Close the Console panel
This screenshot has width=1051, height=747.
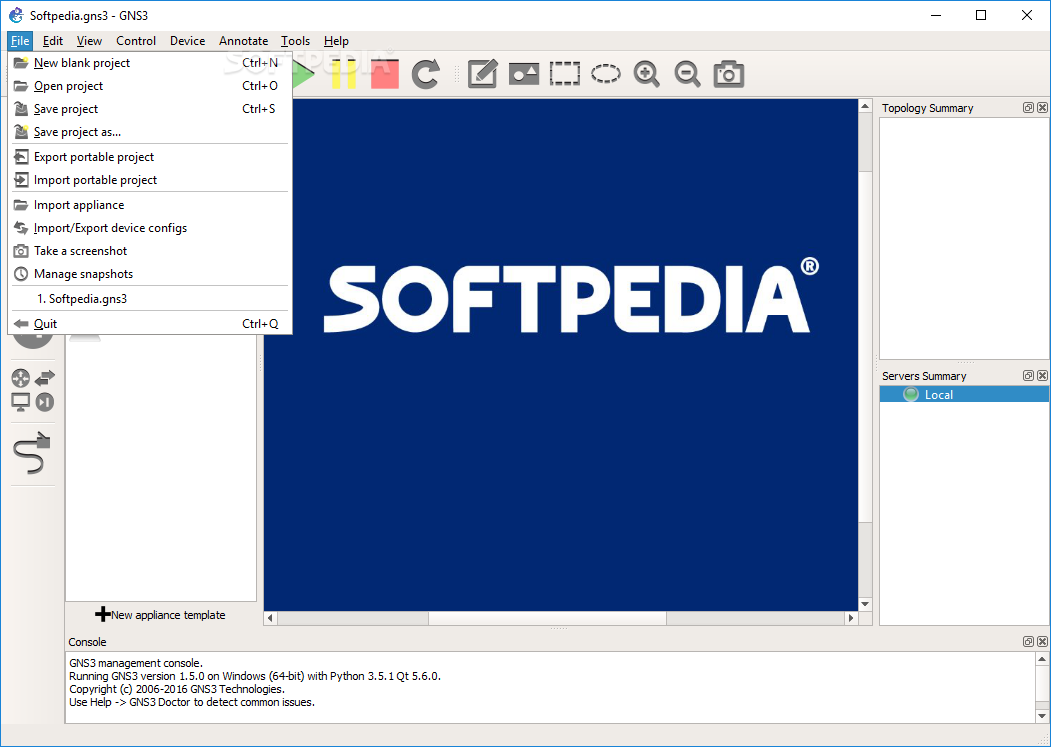pos(1042,642)
